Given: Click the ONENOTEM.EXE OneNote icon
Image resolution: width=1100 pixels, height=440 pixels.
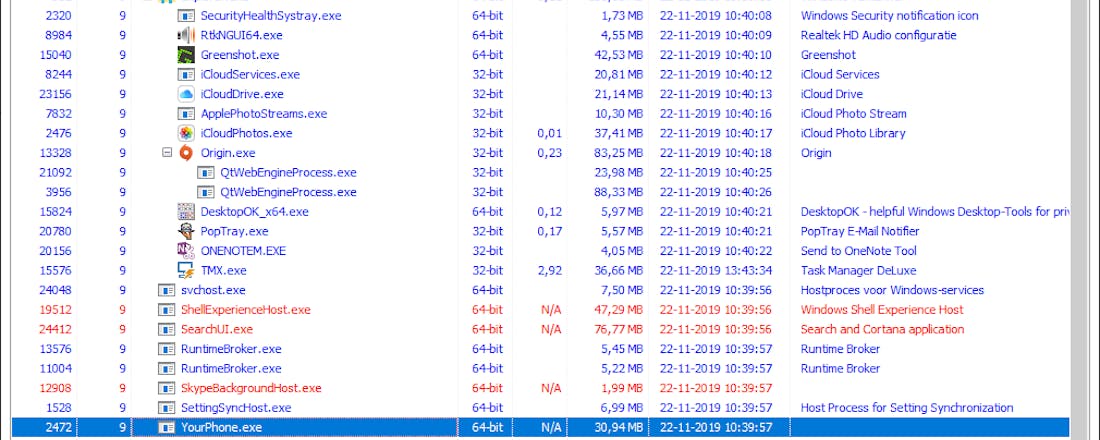Looking at the screenshot, I should 186,251.
